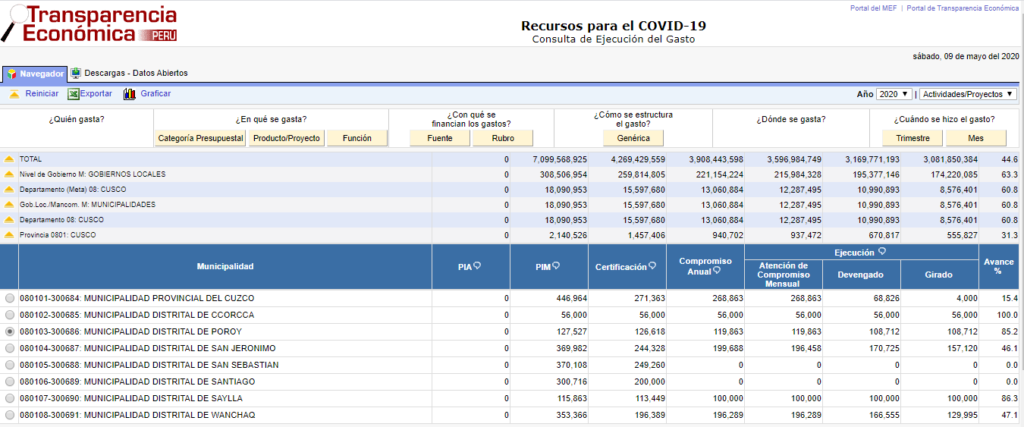This screenshot has height=427, width=1024.
Task: Click the sort icon next to PIM header
Action: (558, 266)
